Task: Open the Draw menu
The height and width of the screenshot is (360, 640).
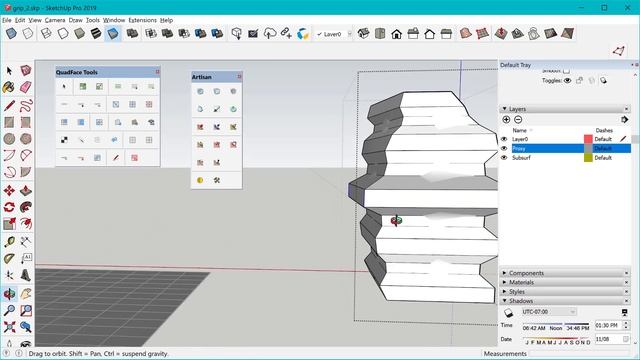Action: [x=76, y=20]
